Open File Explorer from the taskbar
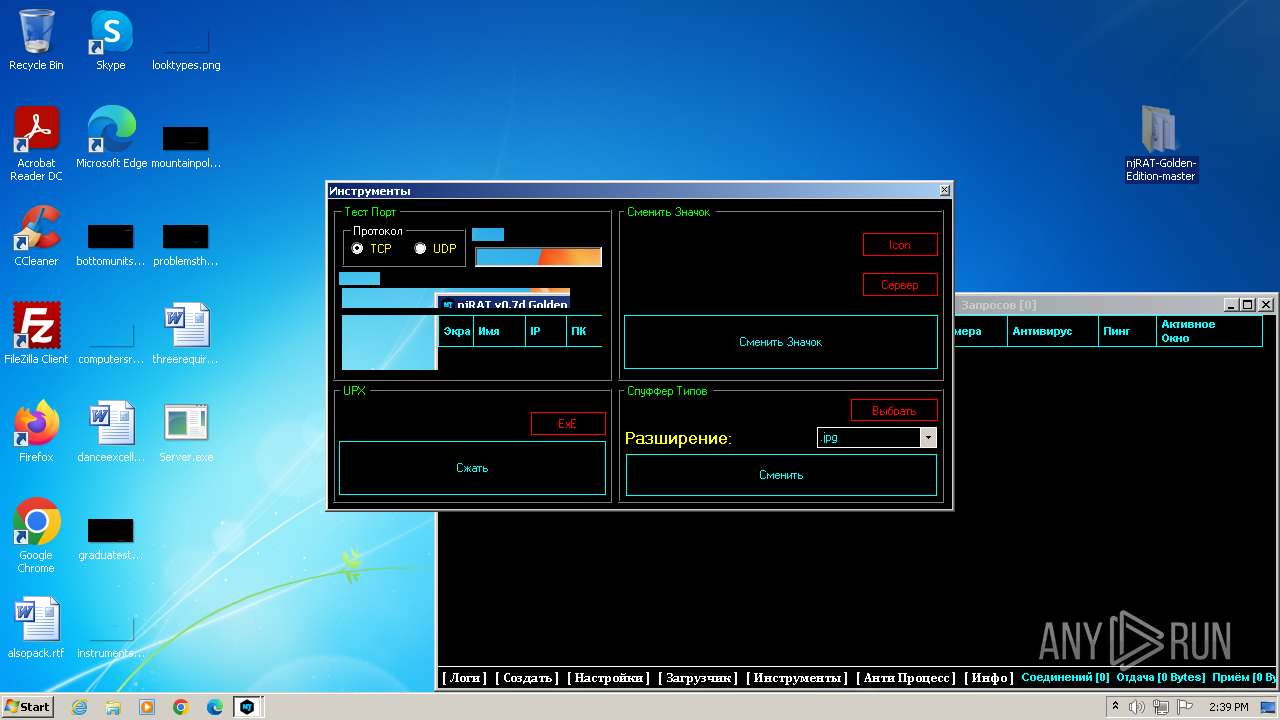 point(113,707)
